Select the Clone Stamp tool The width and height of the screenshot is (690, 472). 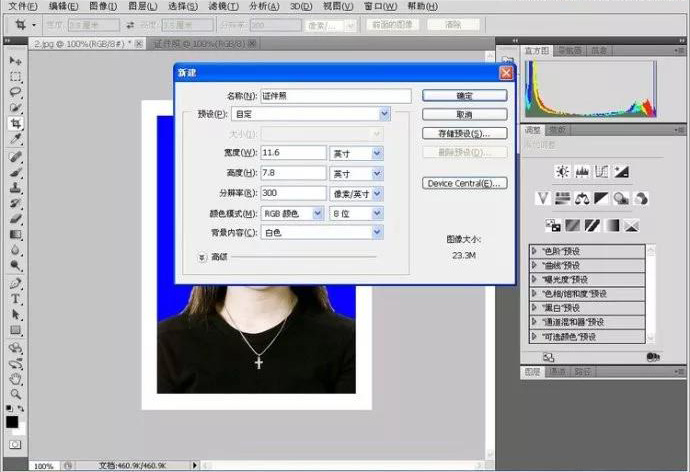tap(15, 188)
